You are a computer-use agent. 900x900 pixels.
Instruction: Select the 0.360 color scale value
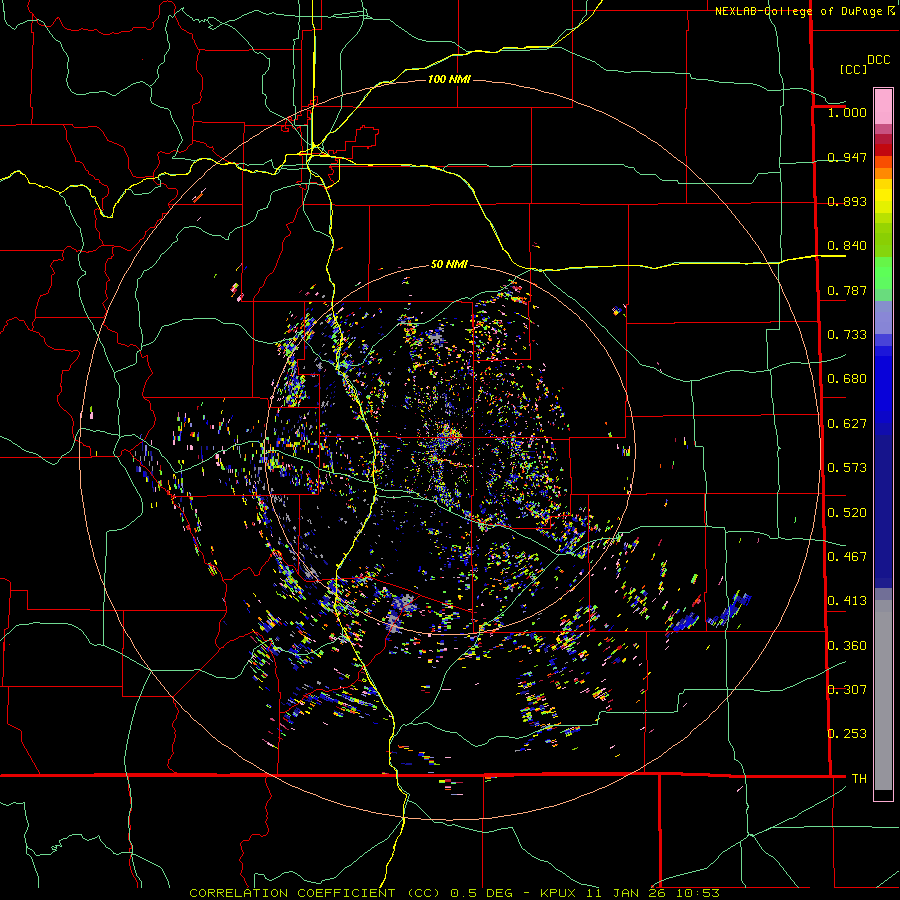[x=847, y=646]
